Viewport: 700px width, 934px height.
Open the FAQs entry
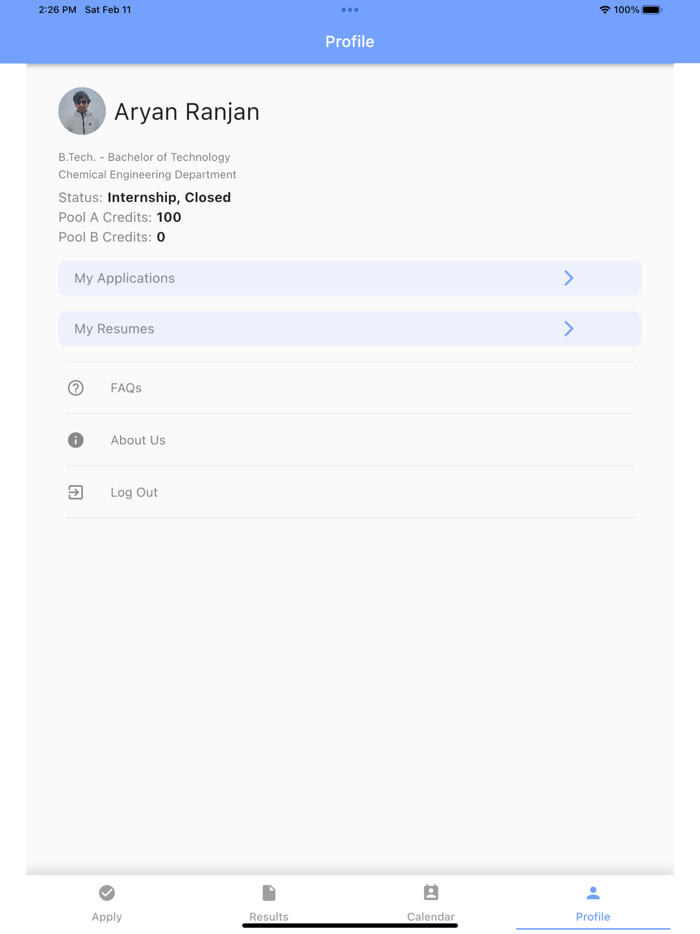pyautogui.click(x=126, y=388)
